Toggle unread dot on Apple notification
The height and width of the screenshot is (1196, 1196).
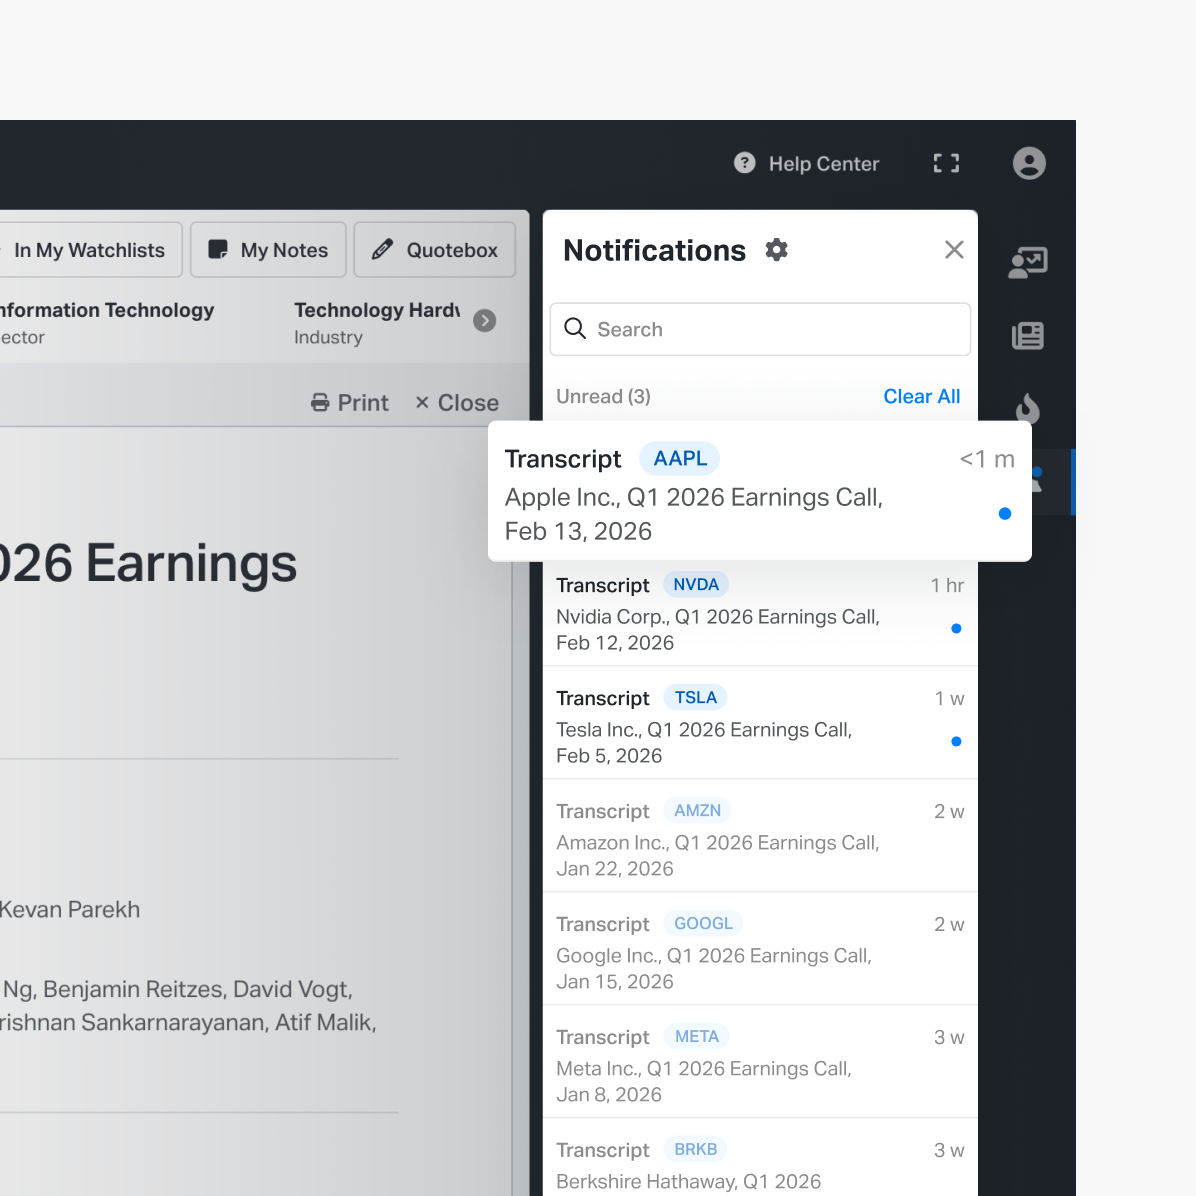1005,514
